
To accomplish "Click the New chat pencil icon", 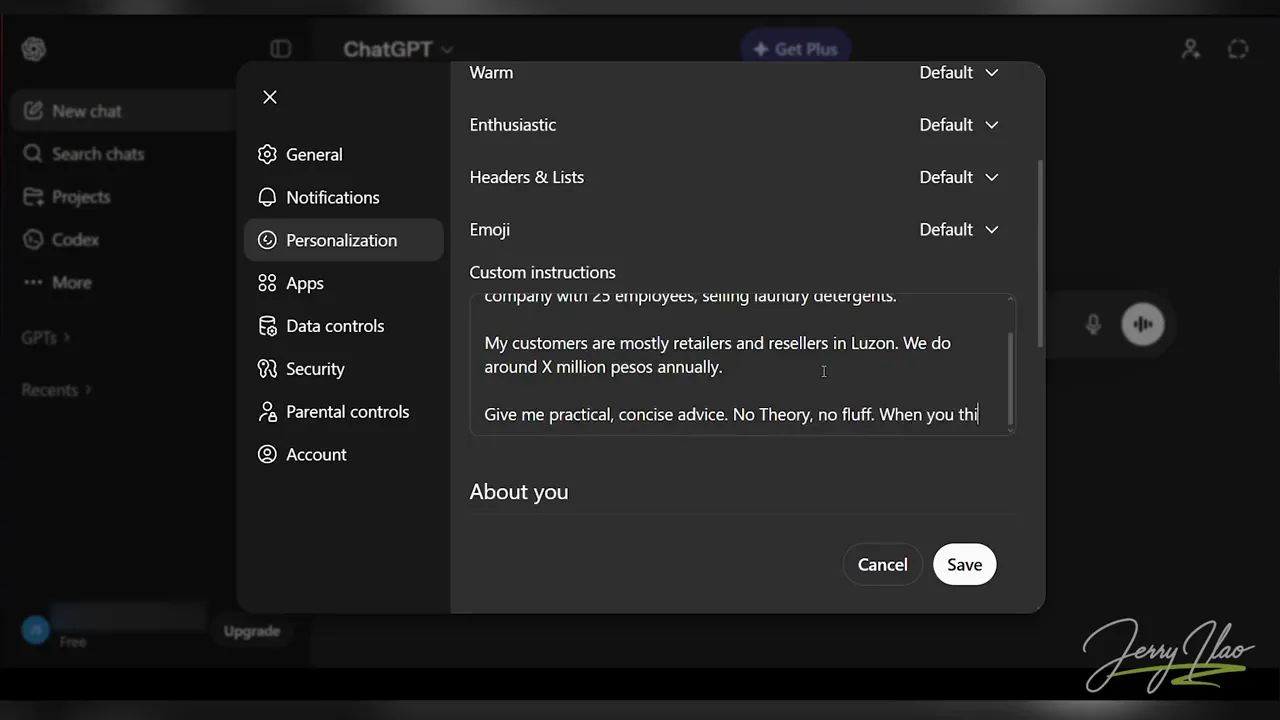I will (x=34, y=111).
